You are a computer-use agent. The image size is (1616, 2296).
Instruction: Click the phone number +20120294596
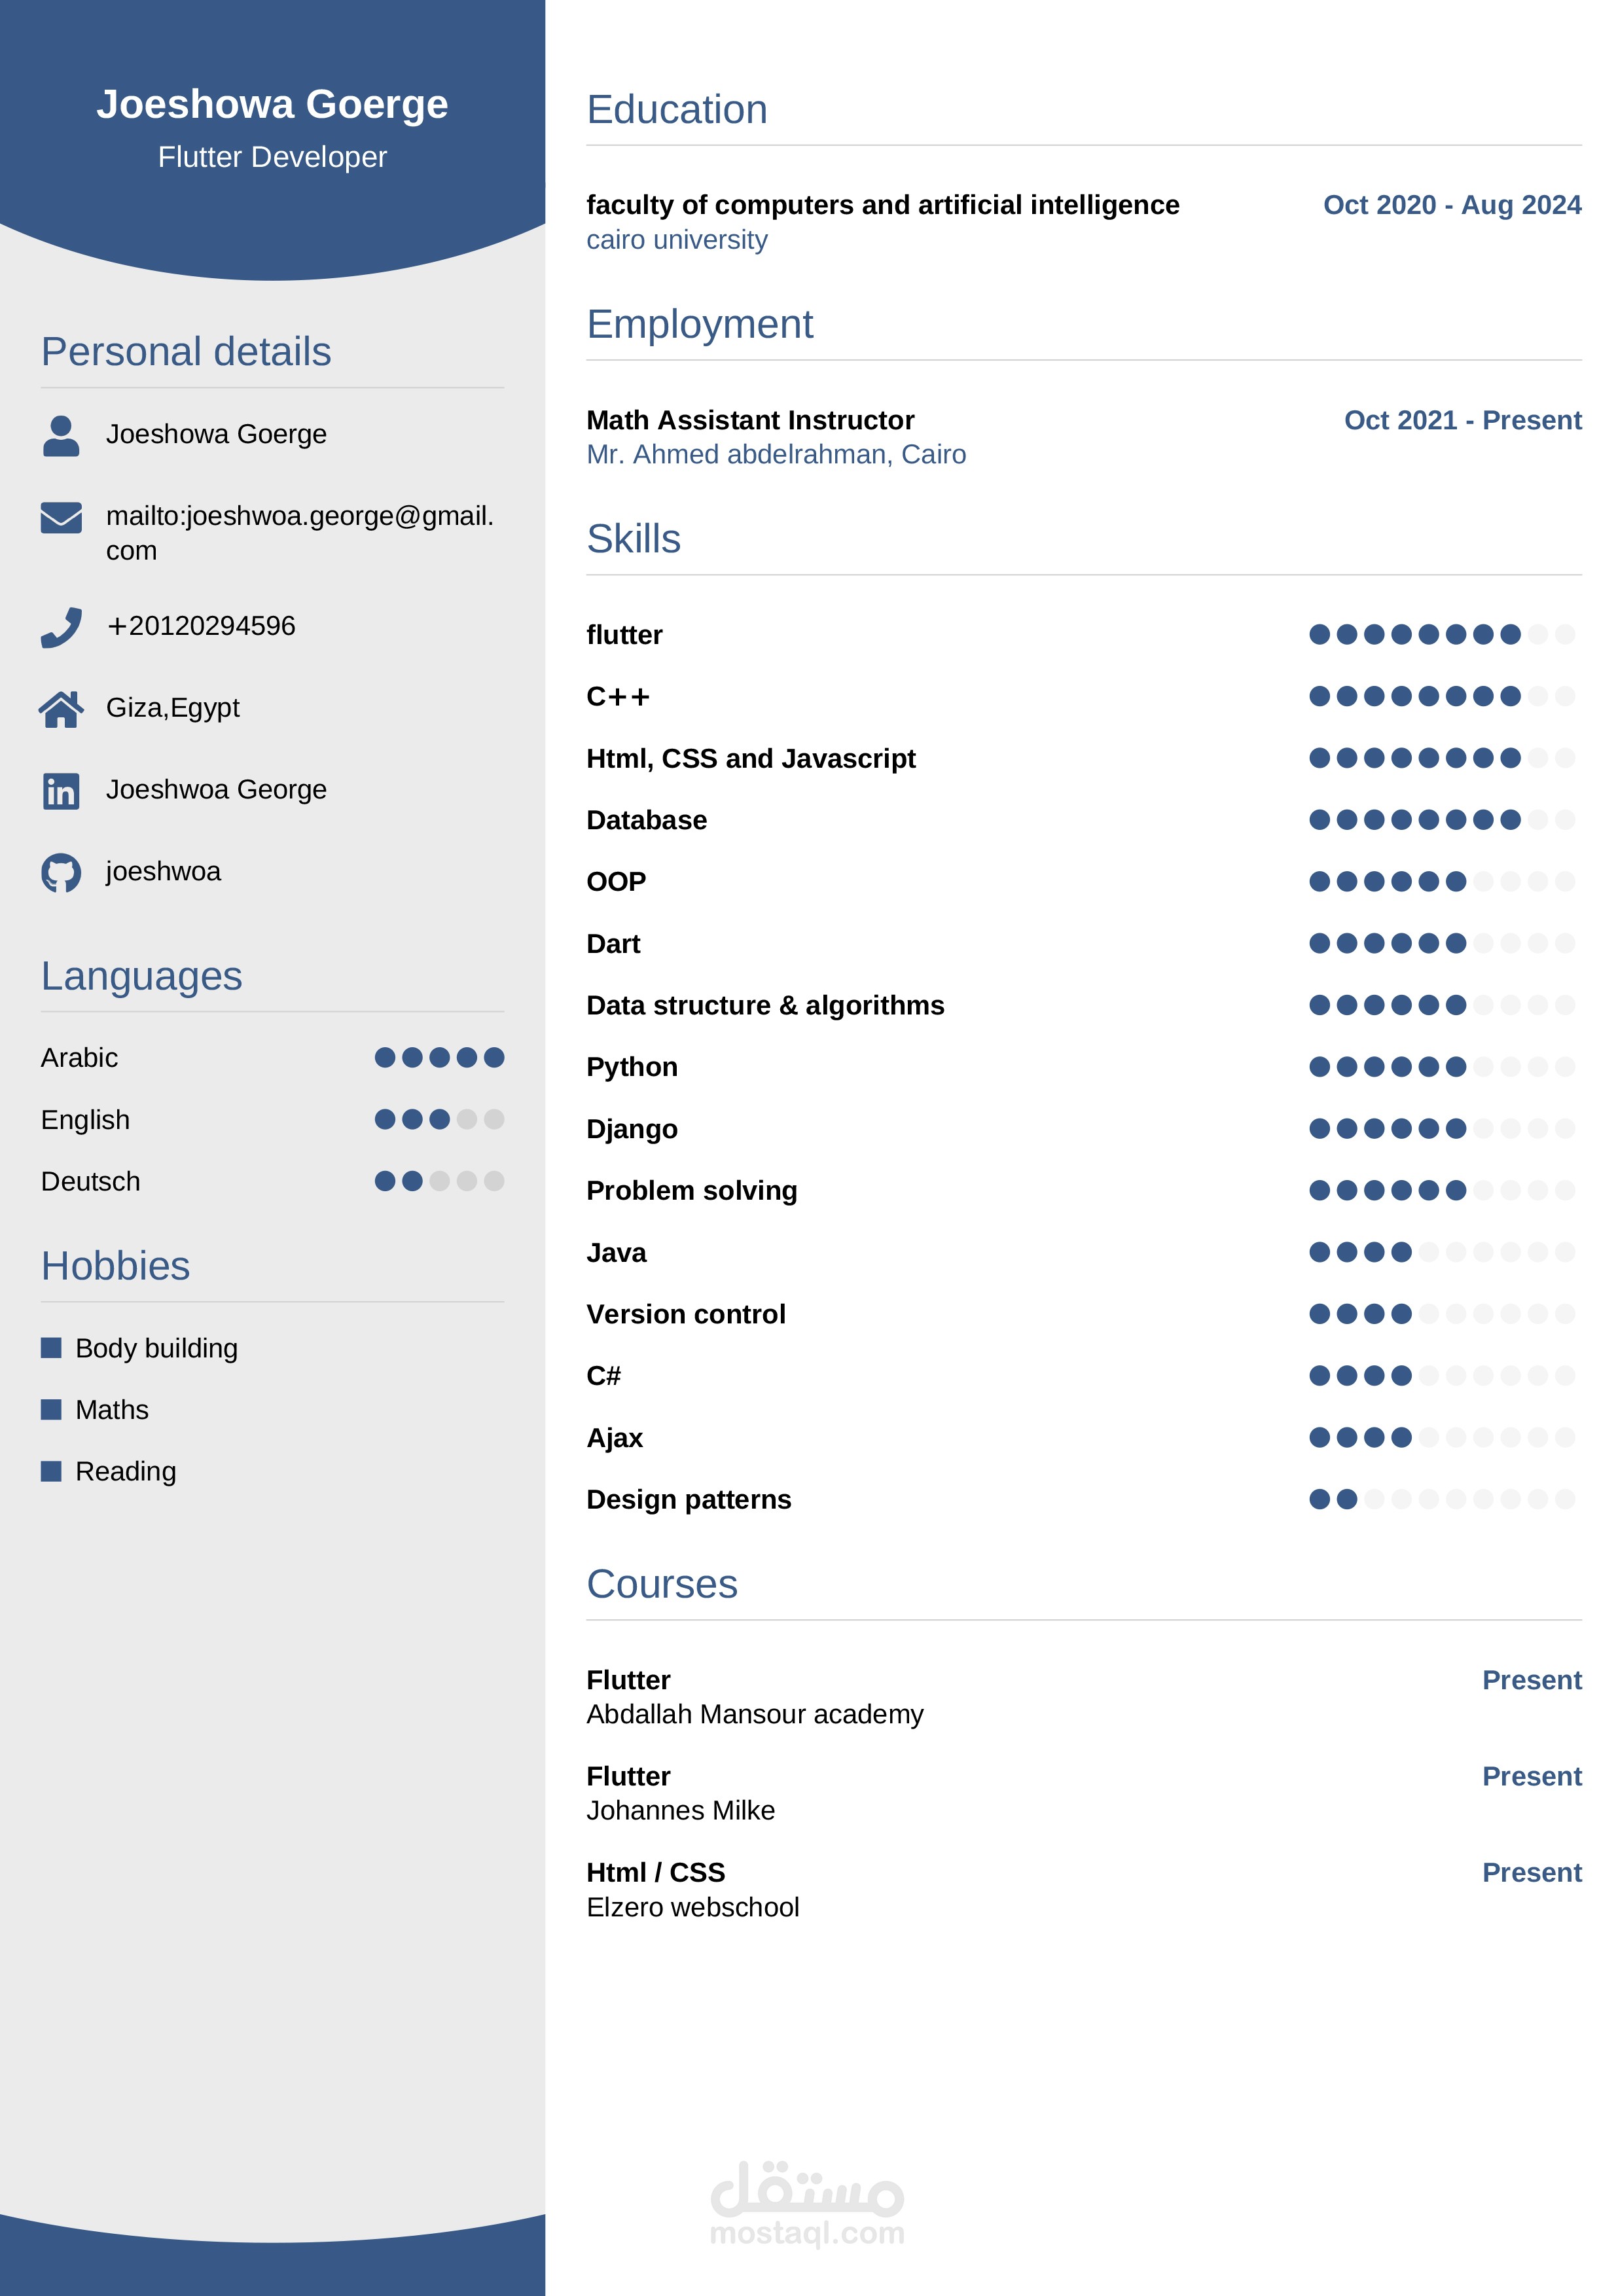(x=200, y=626)
